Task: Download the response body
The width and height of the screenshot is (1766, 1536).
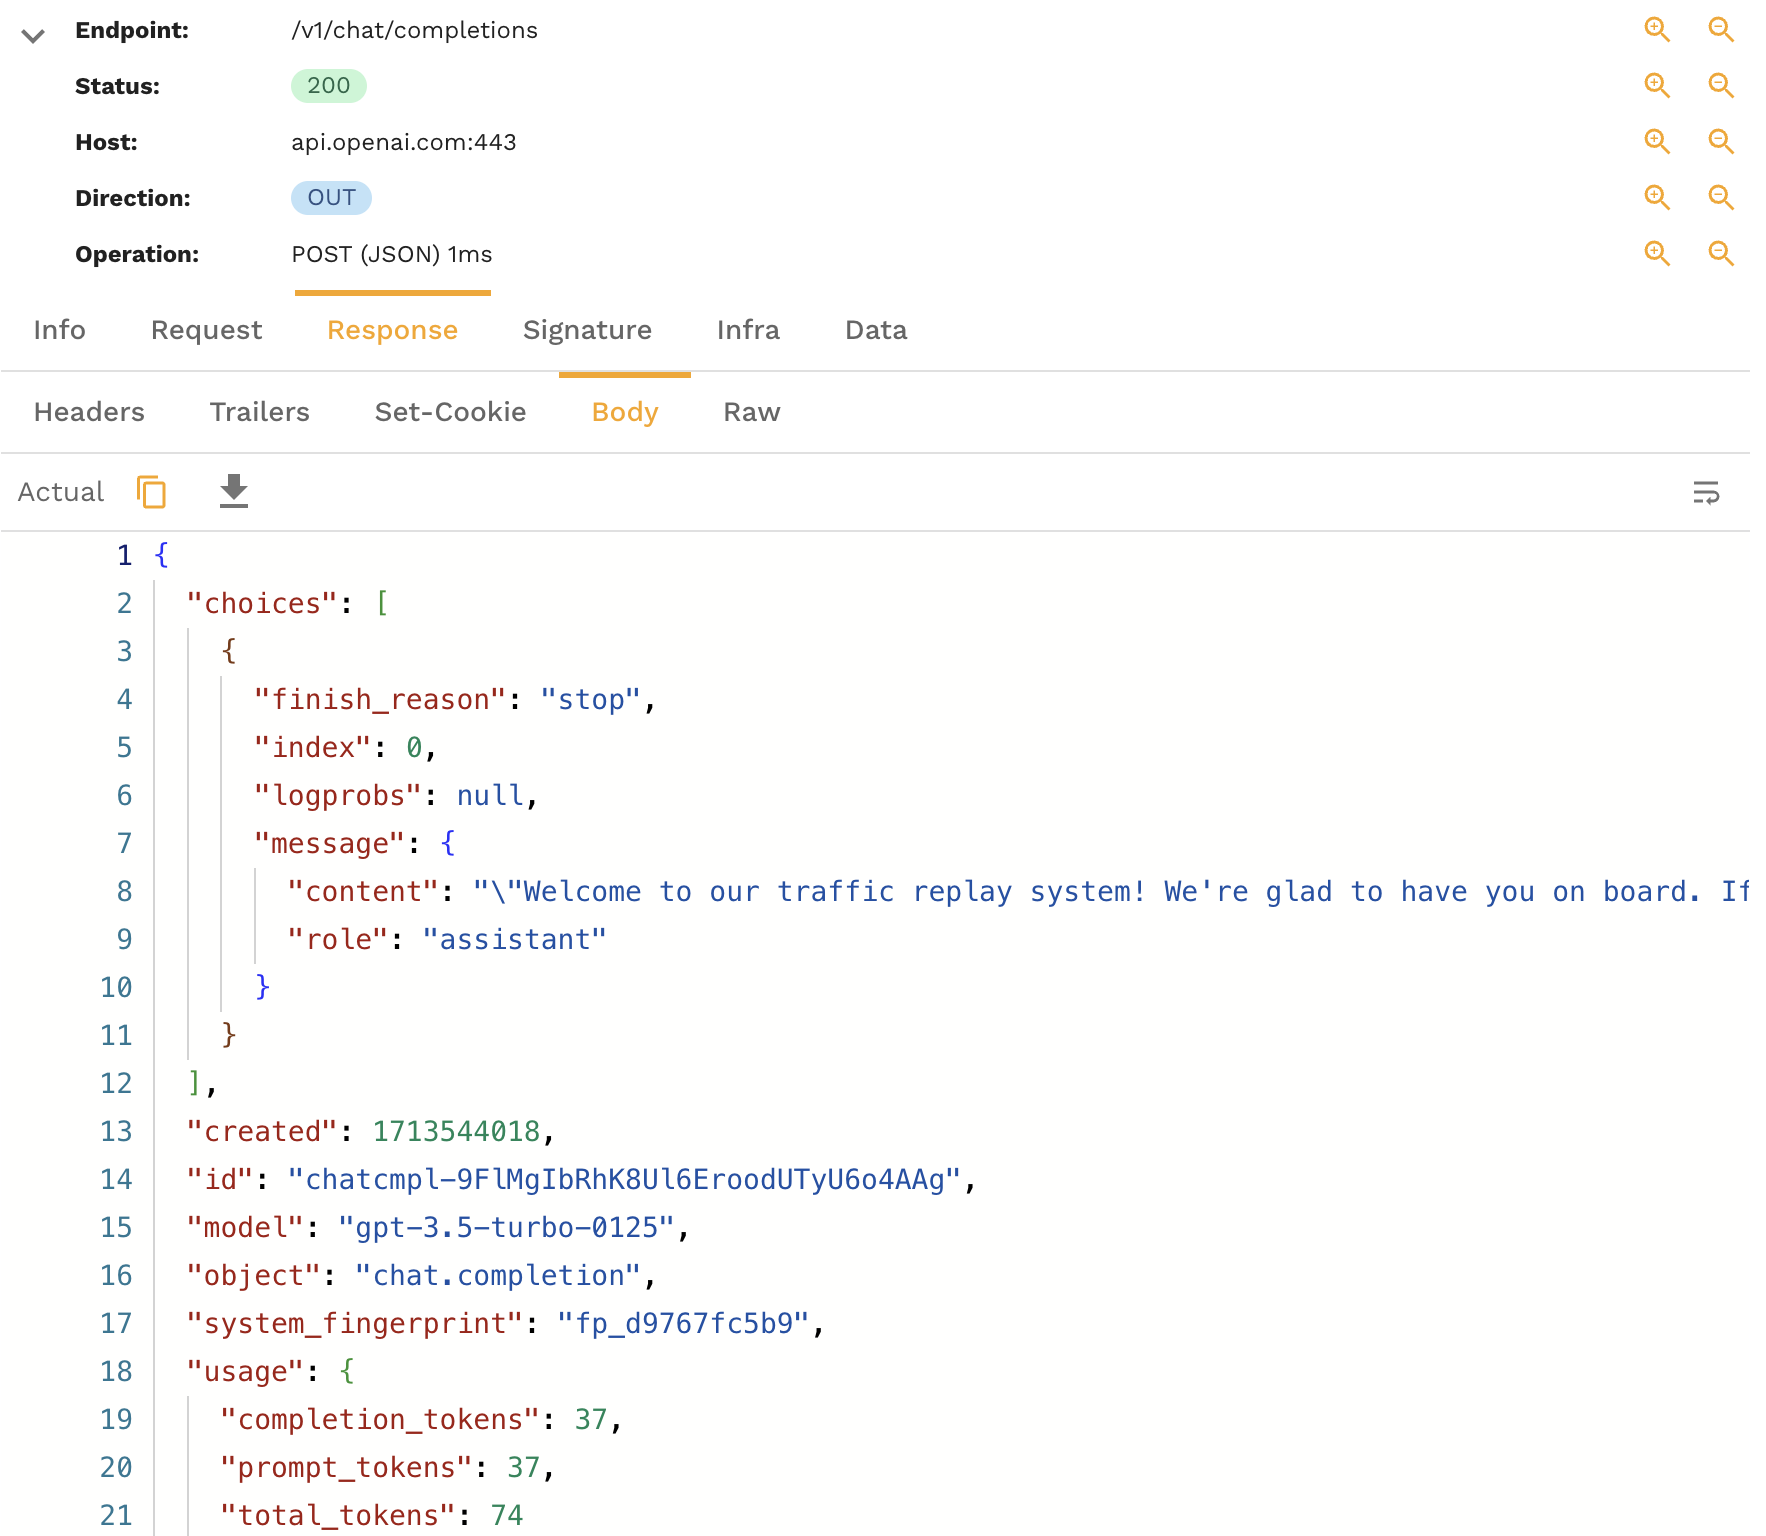Action: point(233,491)
